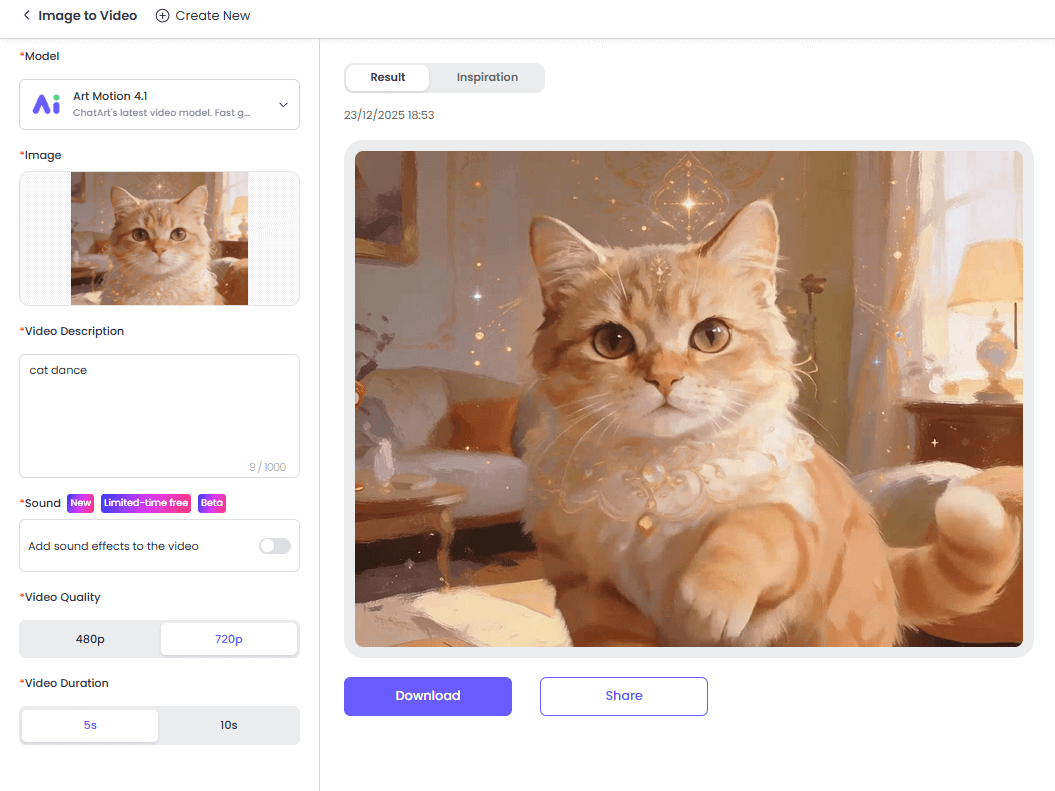The height and width of the screenshot is (791, 1055).
Task: Click the generated cat video preview
Action: [688, 398]
